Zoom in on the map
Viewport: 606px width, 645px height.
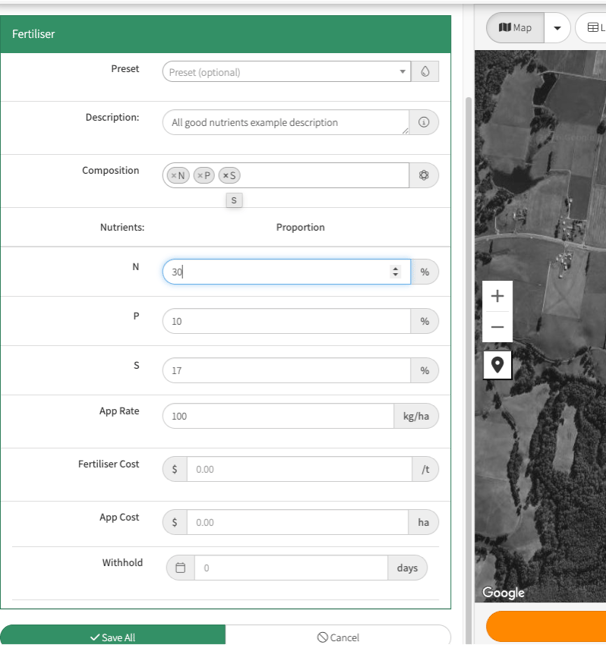click(497, 296)
